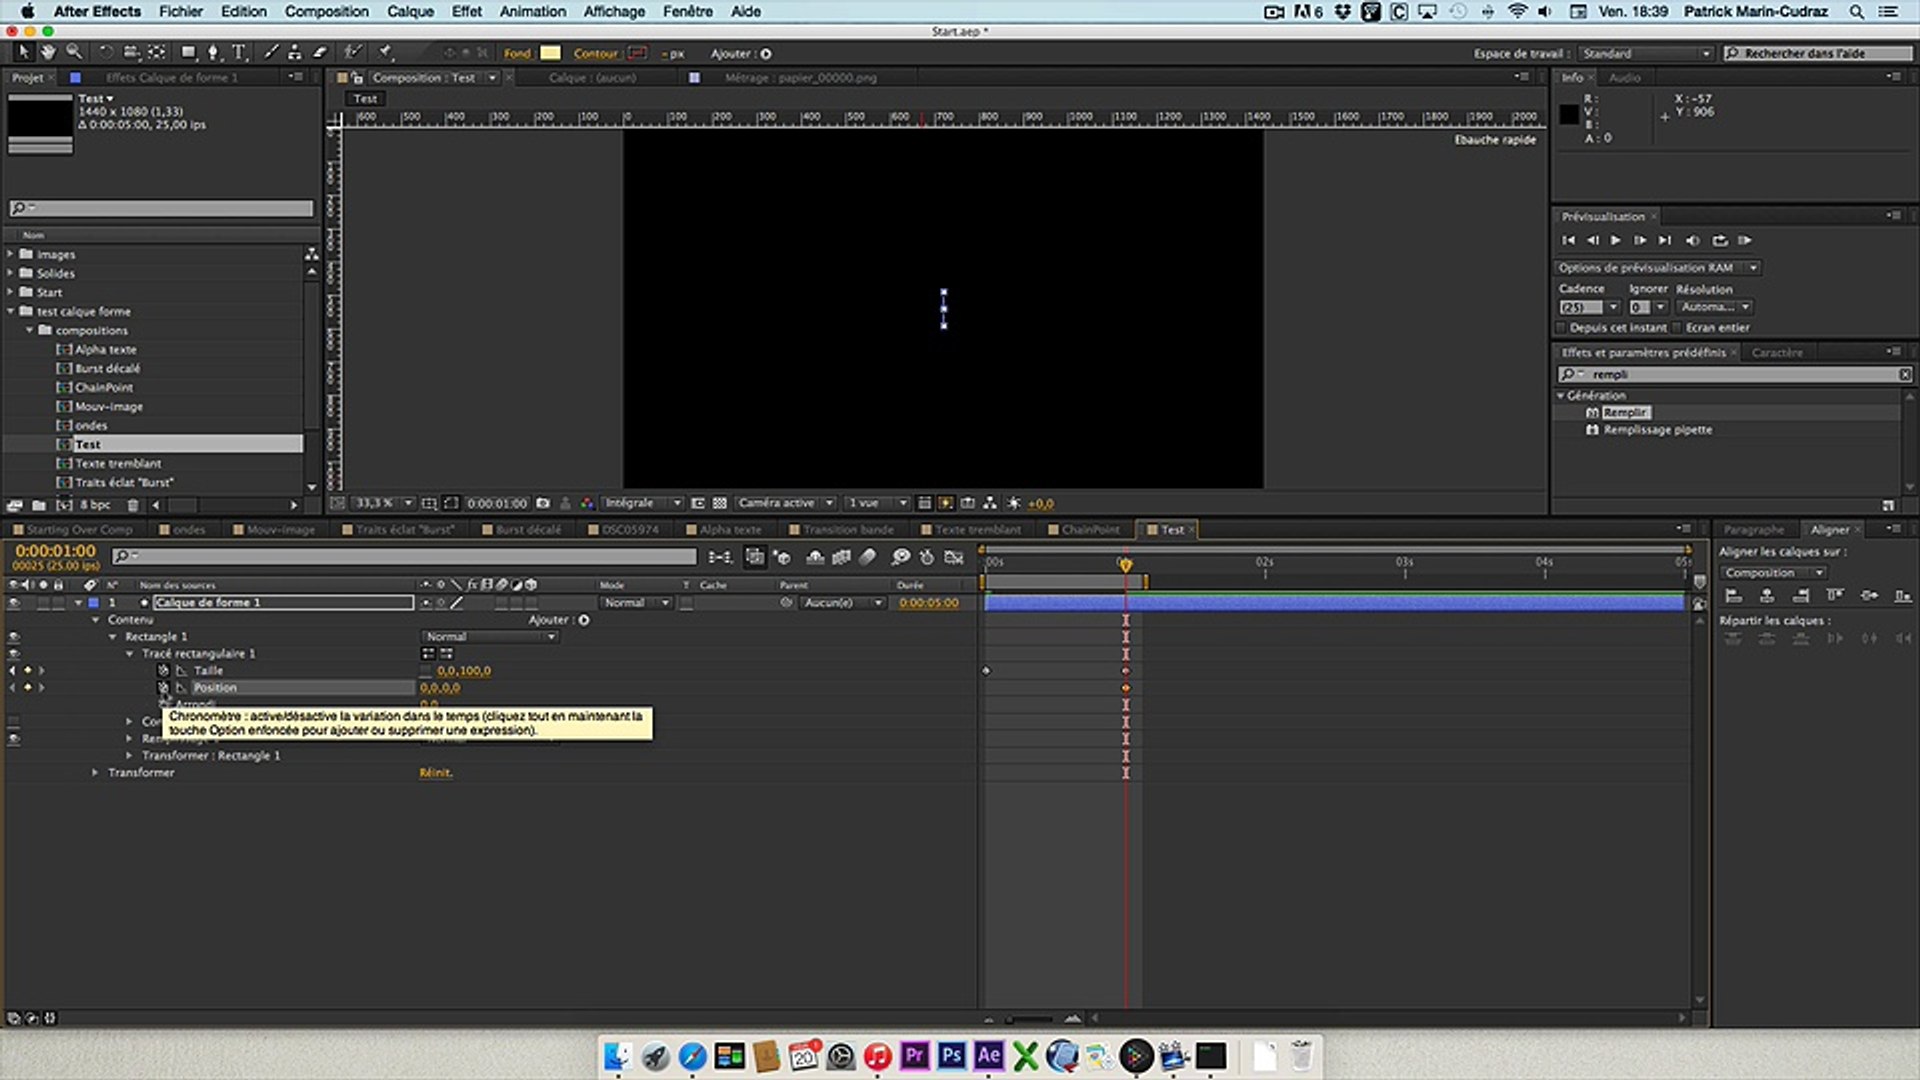Select the Clone Stamp tool
Image resolution: width=1920 pixels, height=1080 pixels.
pyautogui.click(x=294, y=52)
